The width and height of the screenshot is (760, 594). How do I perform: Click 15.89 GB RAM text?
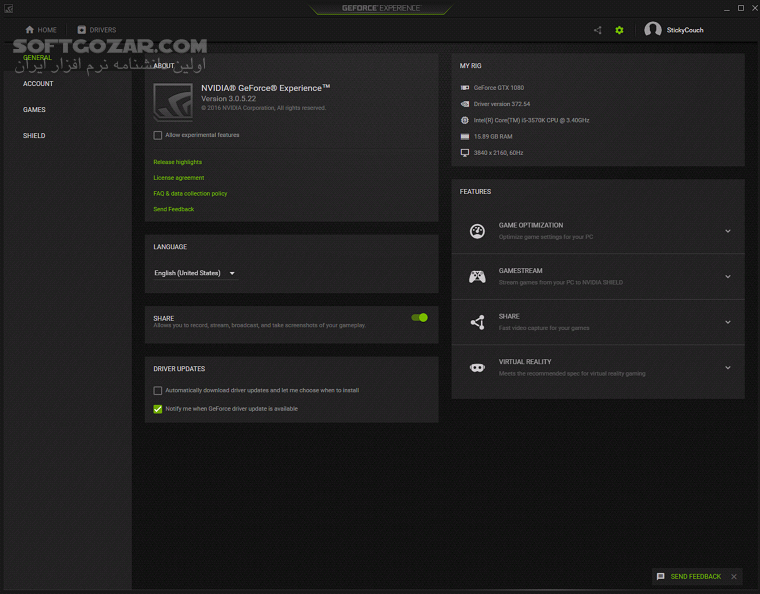(493, 137)
